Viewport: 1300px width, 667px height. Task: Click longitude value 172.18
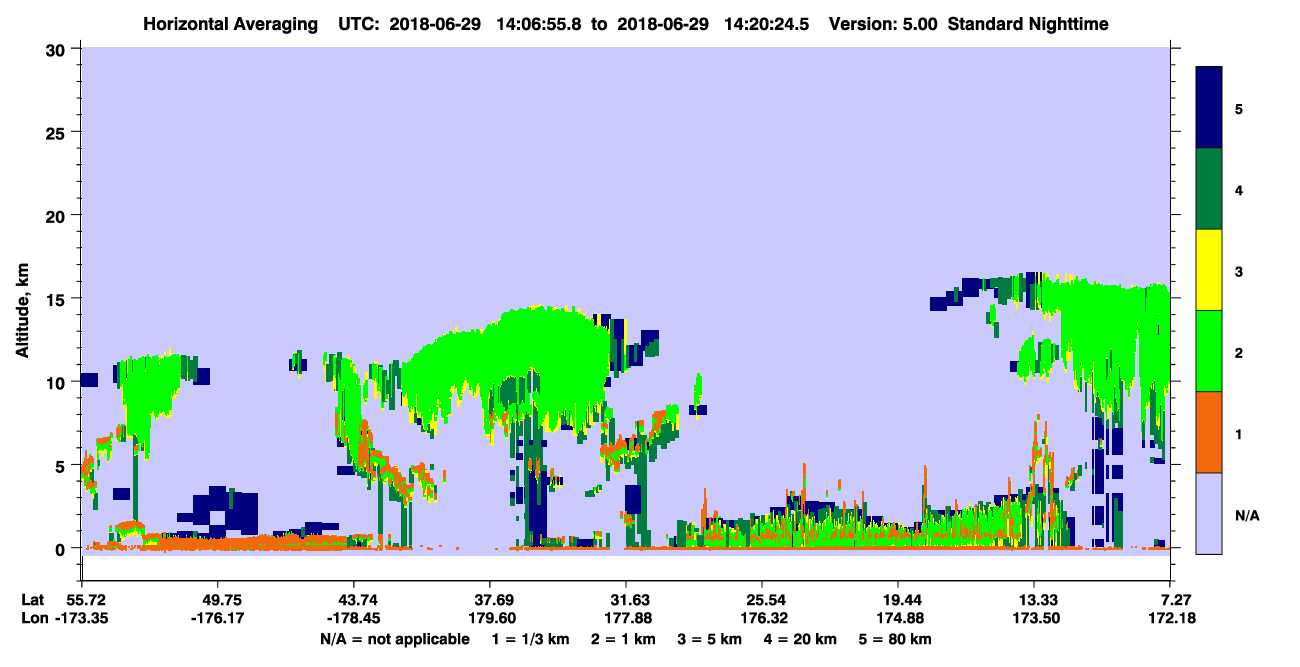1171,619
